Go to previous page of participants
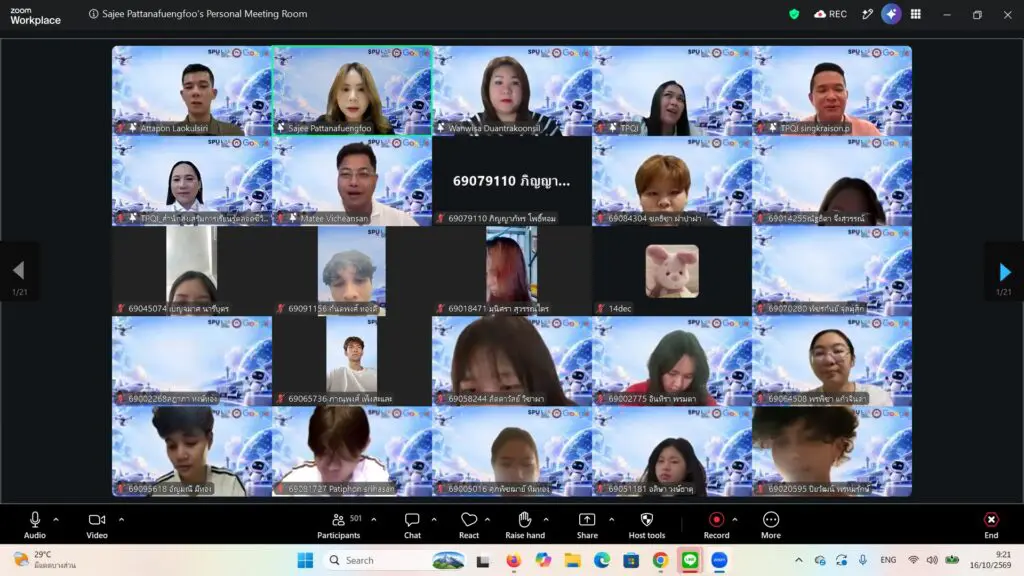The image size is (1024, 576). click(x=19, y=272)
